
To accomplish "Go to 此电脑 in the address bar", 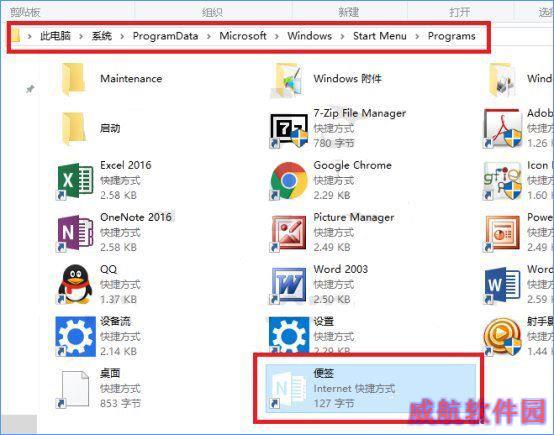I will click(x=55, y=36).
